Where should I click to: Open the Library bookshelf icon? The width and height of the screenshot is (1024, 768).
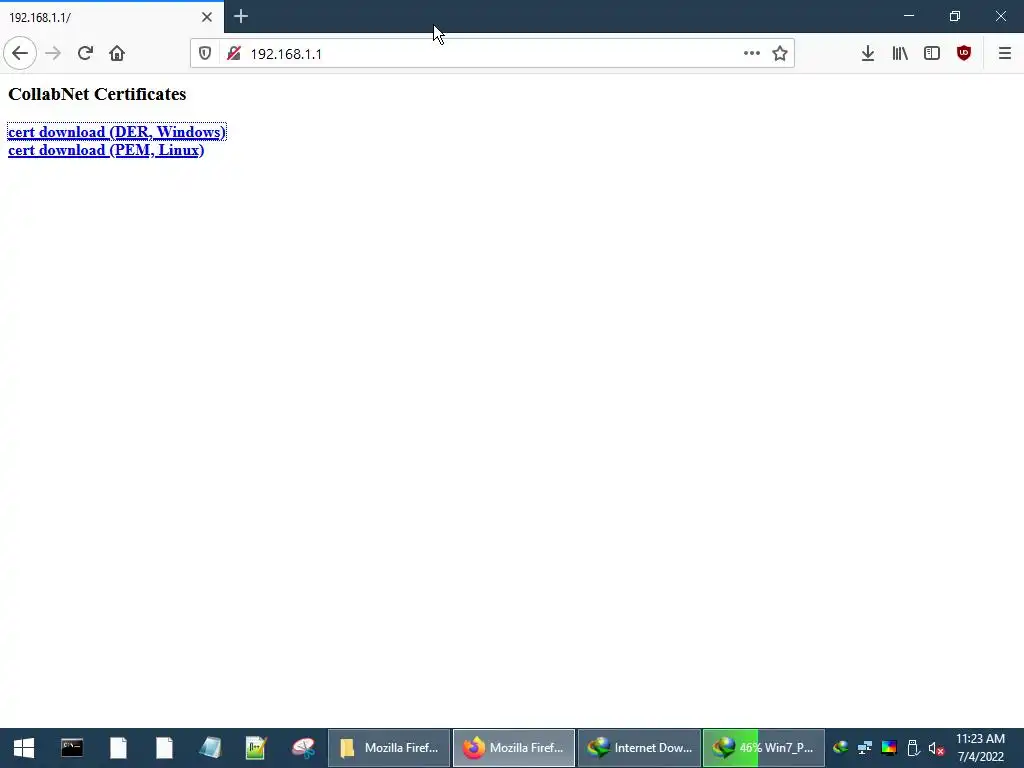pyautogui.click(x=900, y=54)
